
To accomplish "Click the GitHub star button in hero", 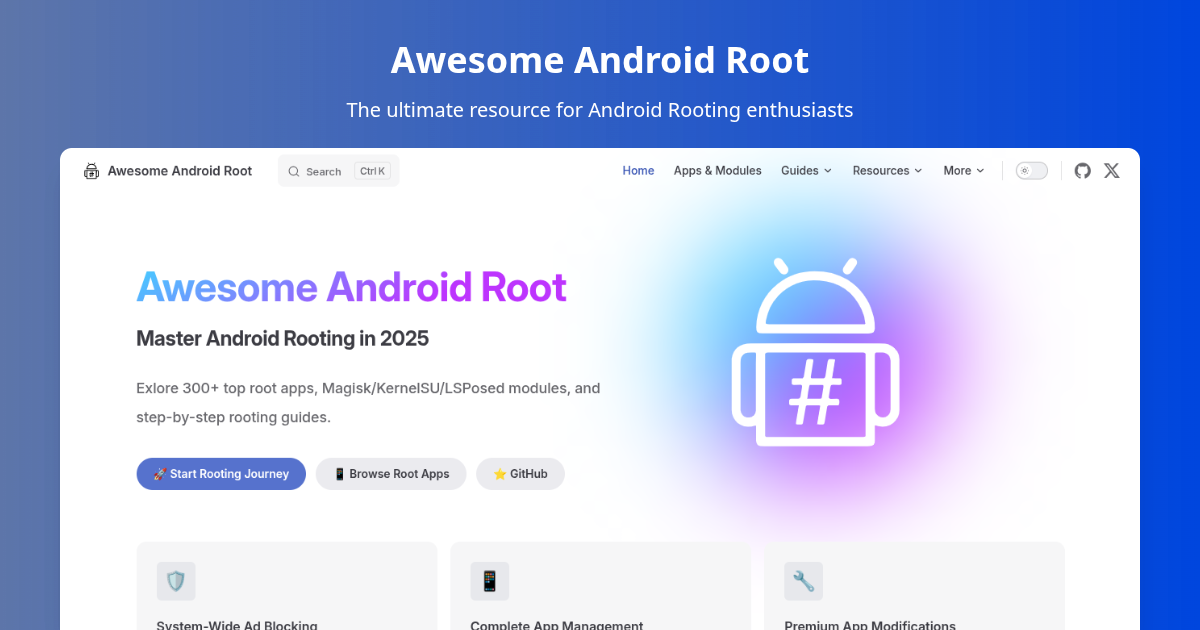I will [x=520, y=474].
